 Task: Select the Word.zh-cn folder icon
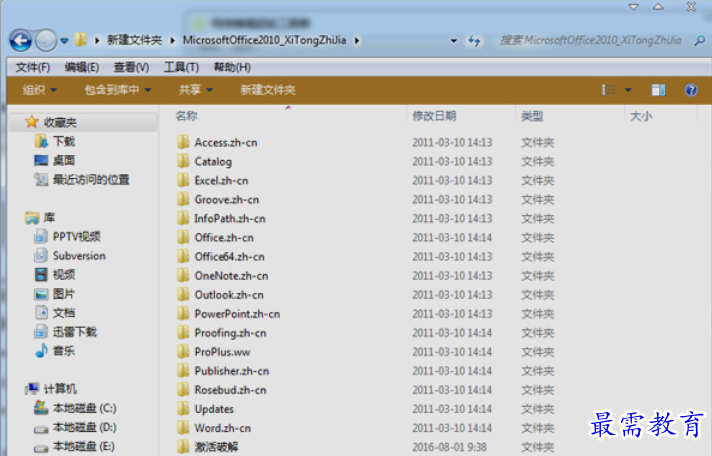coord(183,428)
